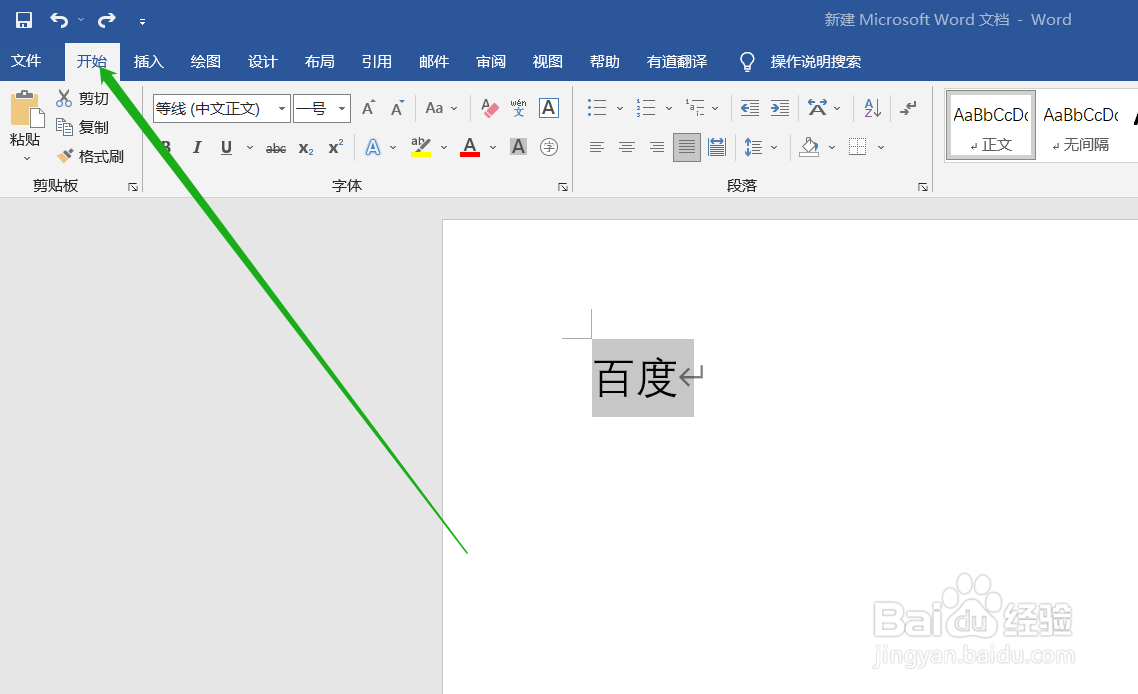This screenshot has width=1138, height=694.
Task: Open Asian layout icon
Action: (x=818, y=108)
